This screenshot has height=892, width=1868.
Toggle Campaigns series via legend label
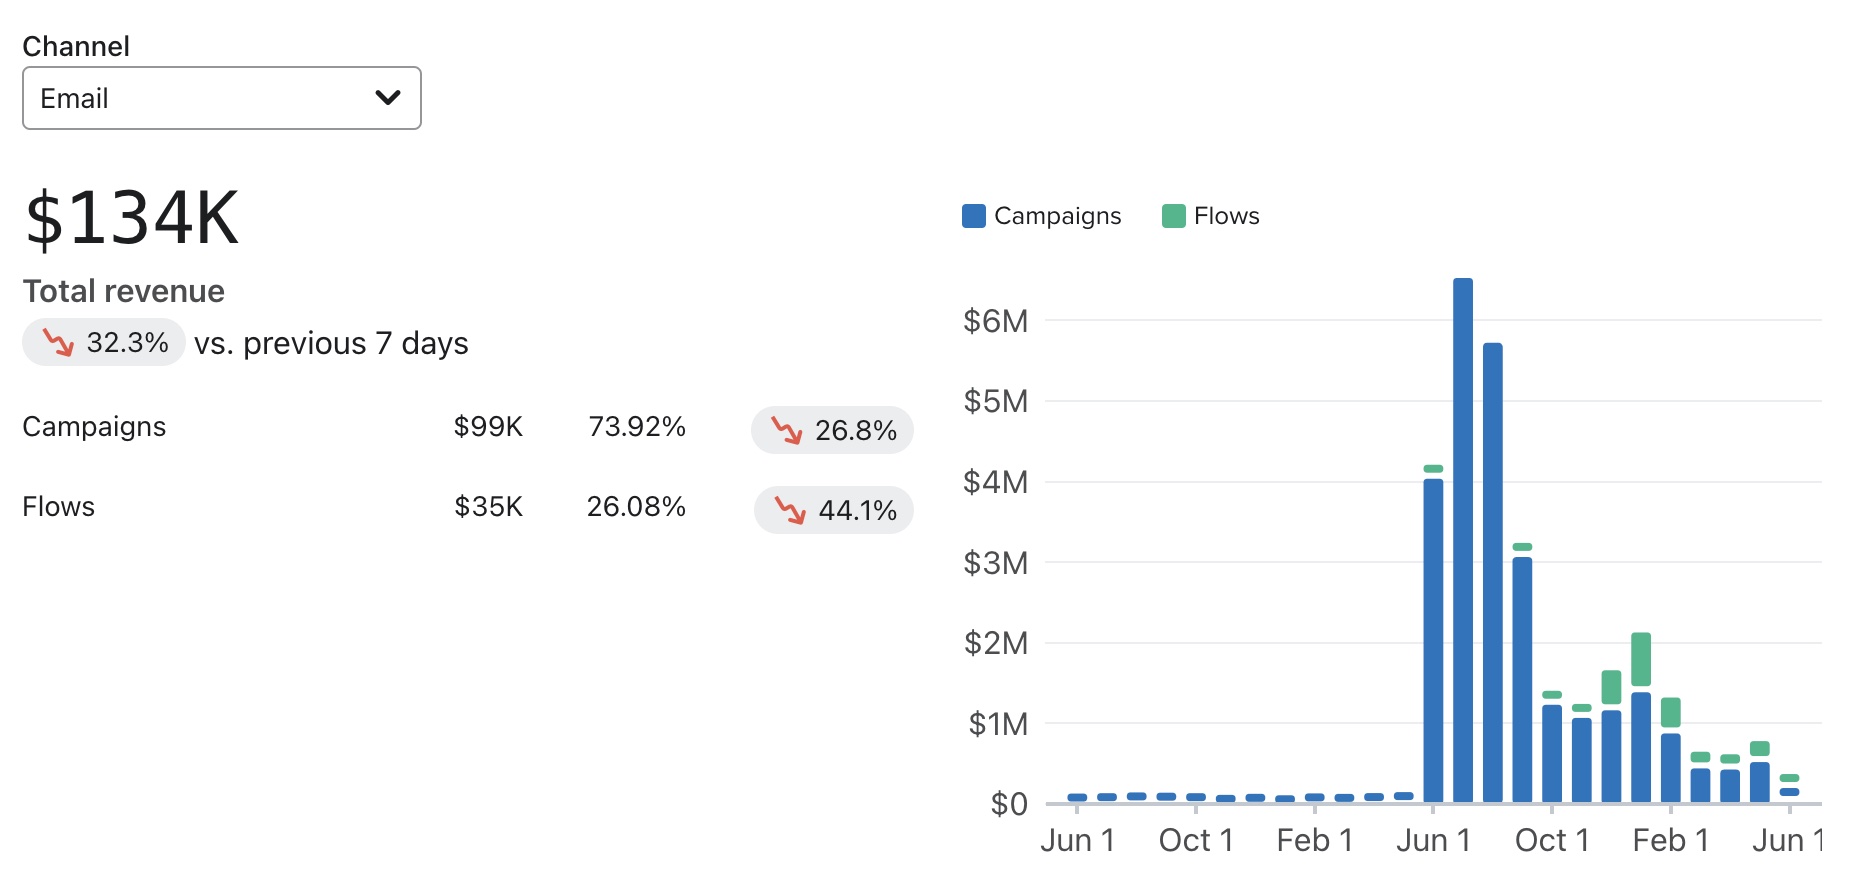[1057, 216]
